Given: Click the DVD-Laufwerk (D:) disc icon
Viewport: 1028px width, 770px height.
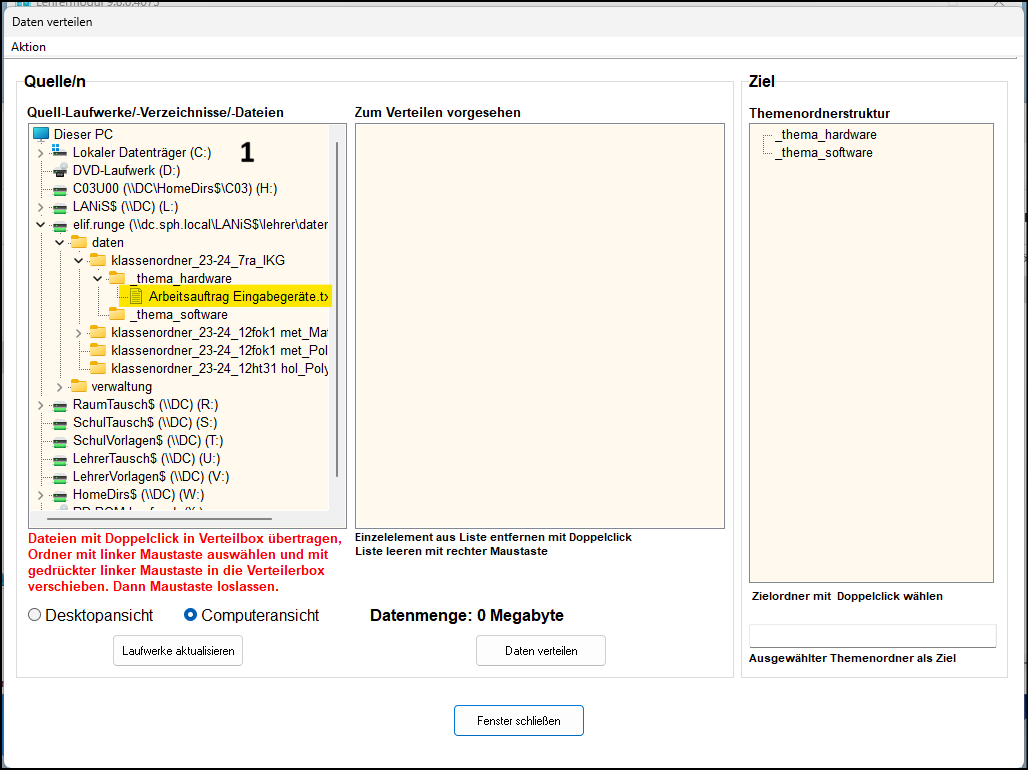Looking at the screenshot, I should 60,171.
